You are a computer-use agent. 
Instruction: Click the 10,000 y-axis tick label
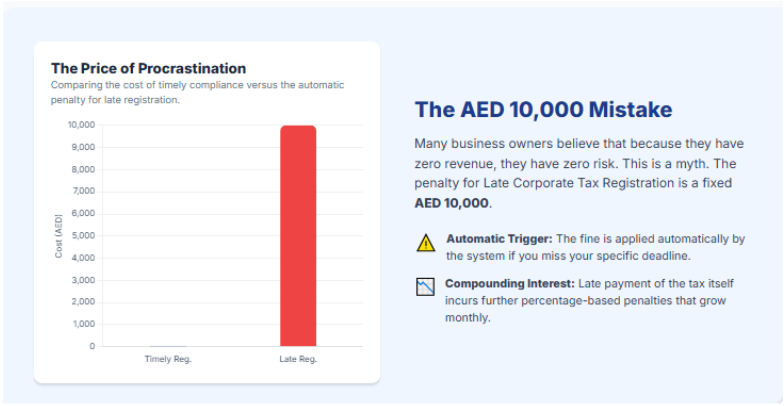tap(81, 125)
